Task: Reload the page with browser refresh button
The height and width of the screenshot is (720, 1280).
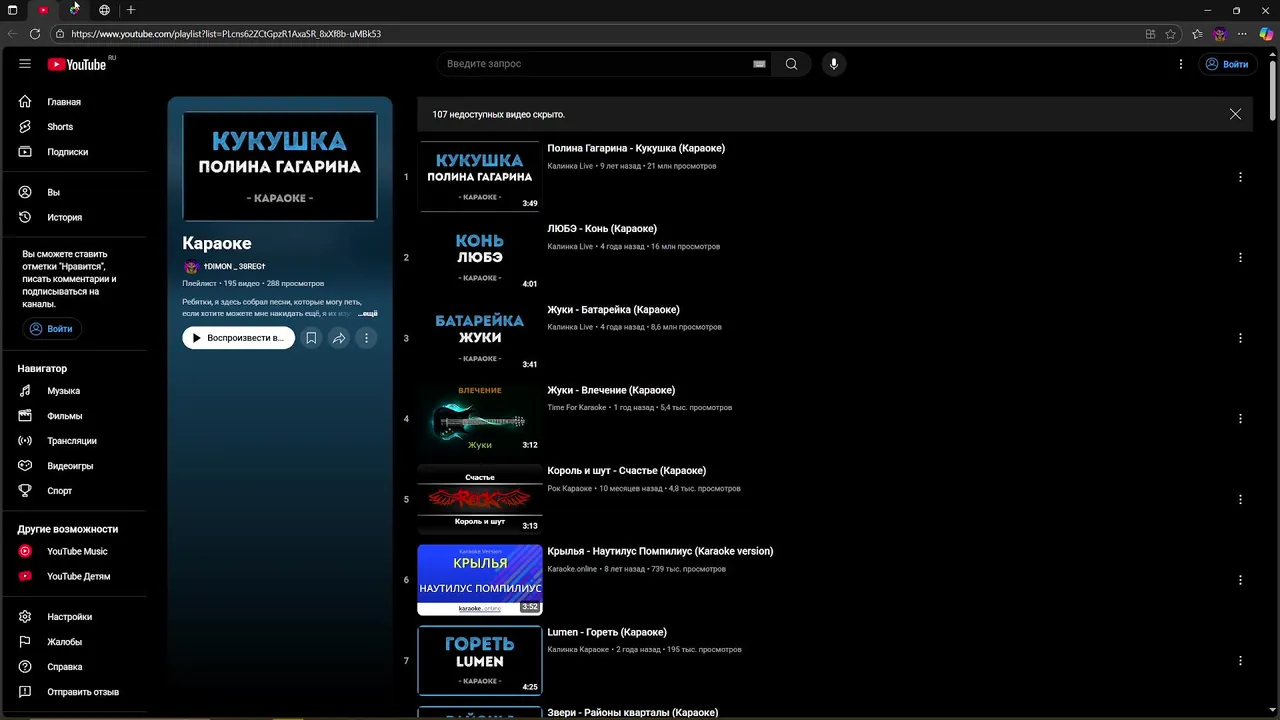Action: [x=35, y=34]
